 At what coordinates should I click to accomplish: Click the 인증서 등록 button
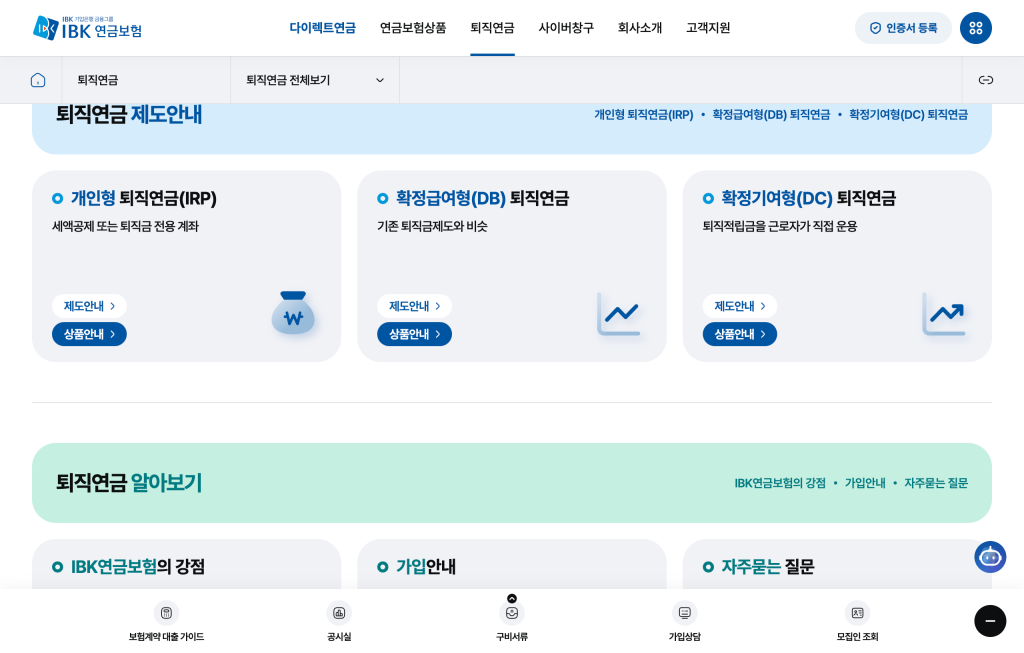(903, 28)
